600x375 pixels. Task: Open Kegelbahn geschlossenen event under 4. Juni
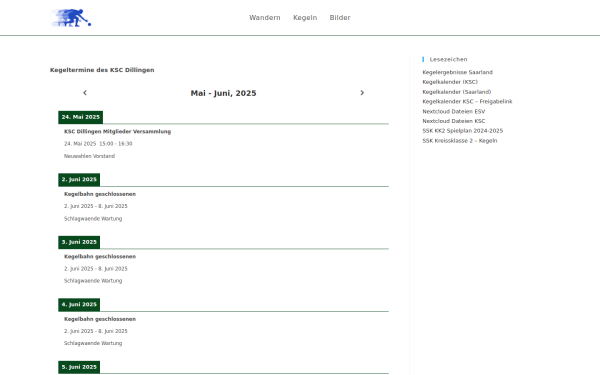(100, 319)
